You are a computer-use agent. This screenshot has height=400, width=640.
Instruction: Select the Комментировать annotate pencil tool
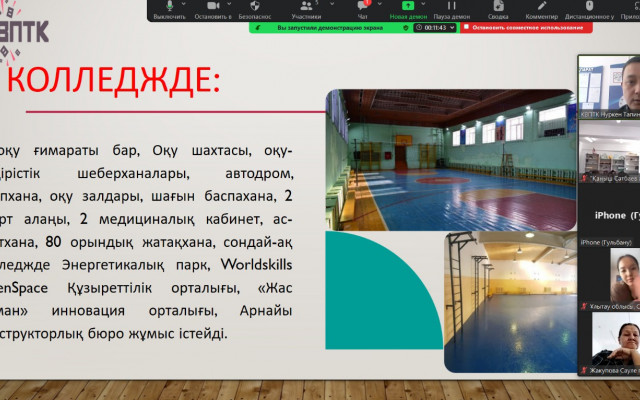click(x=541, y=10)
